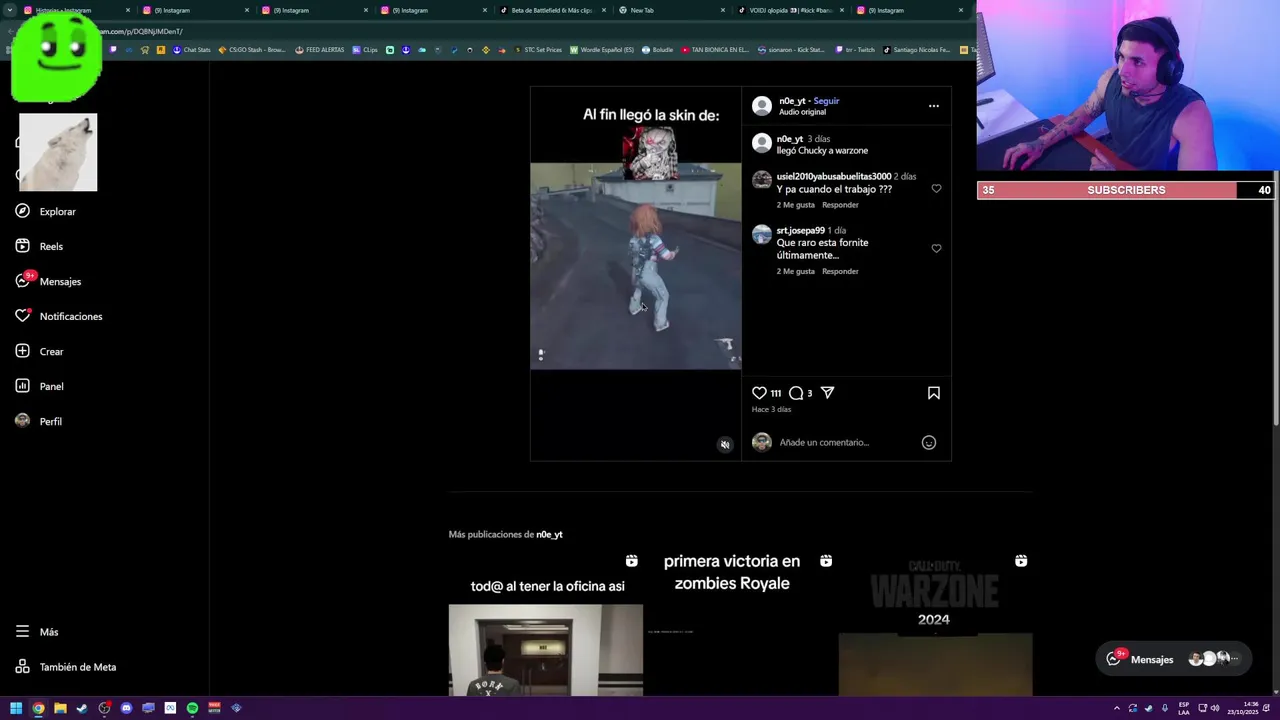Like usiel2010yabusabuelitas3000's comment
Viewport: 1280px width, 720px height.
coord(936,188)
